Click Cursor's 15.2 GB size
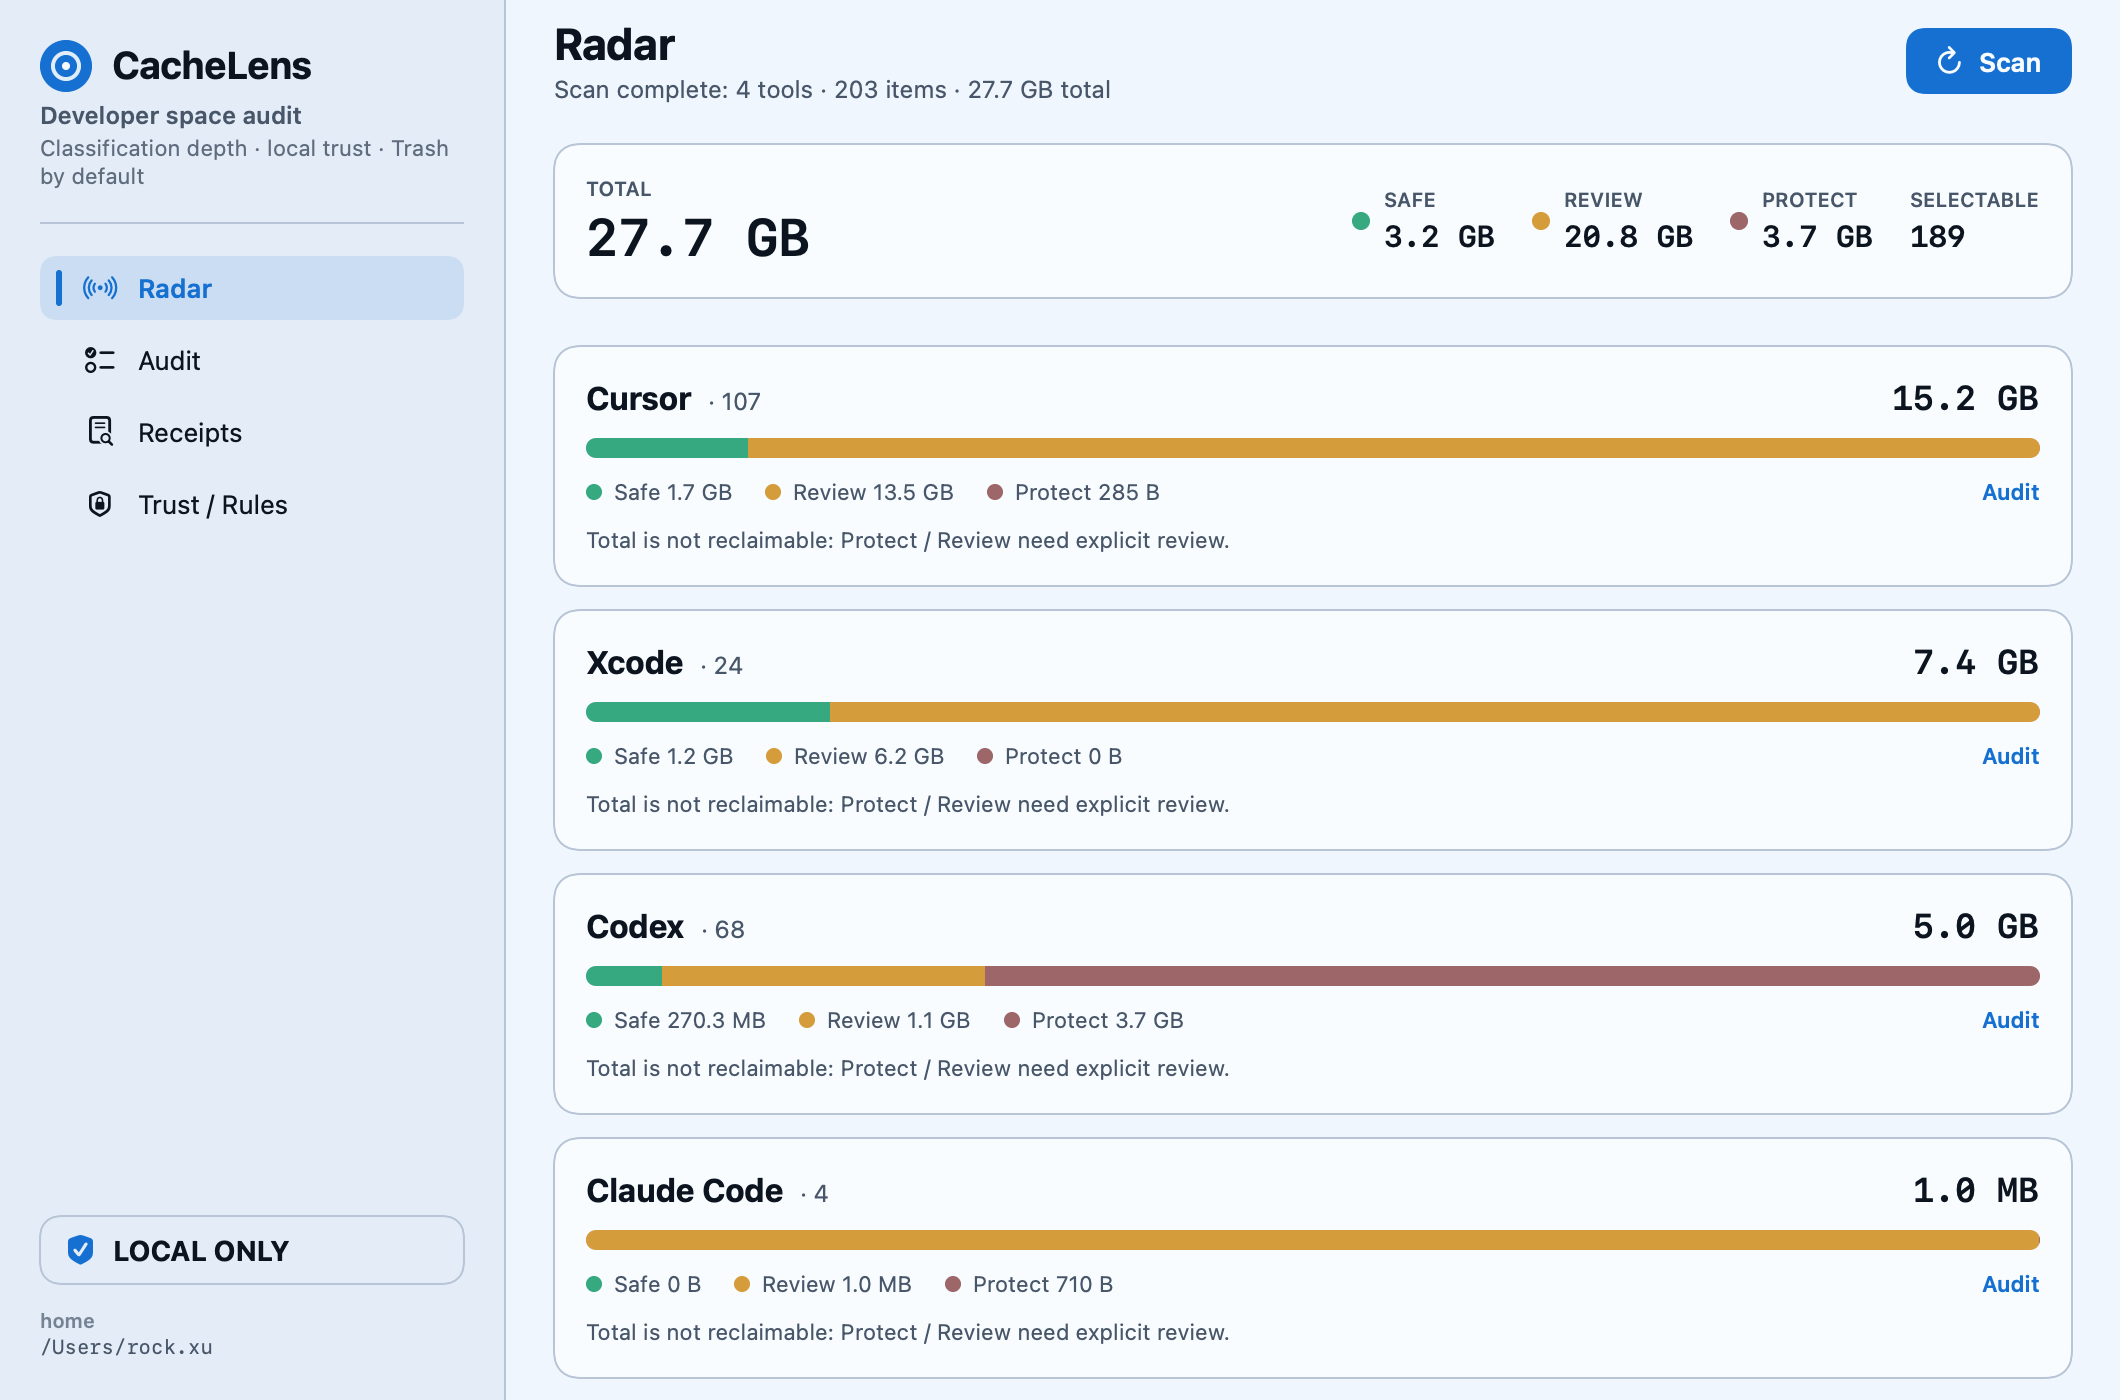Viewport: 2120px width, 1400px height. (1965, 399)
